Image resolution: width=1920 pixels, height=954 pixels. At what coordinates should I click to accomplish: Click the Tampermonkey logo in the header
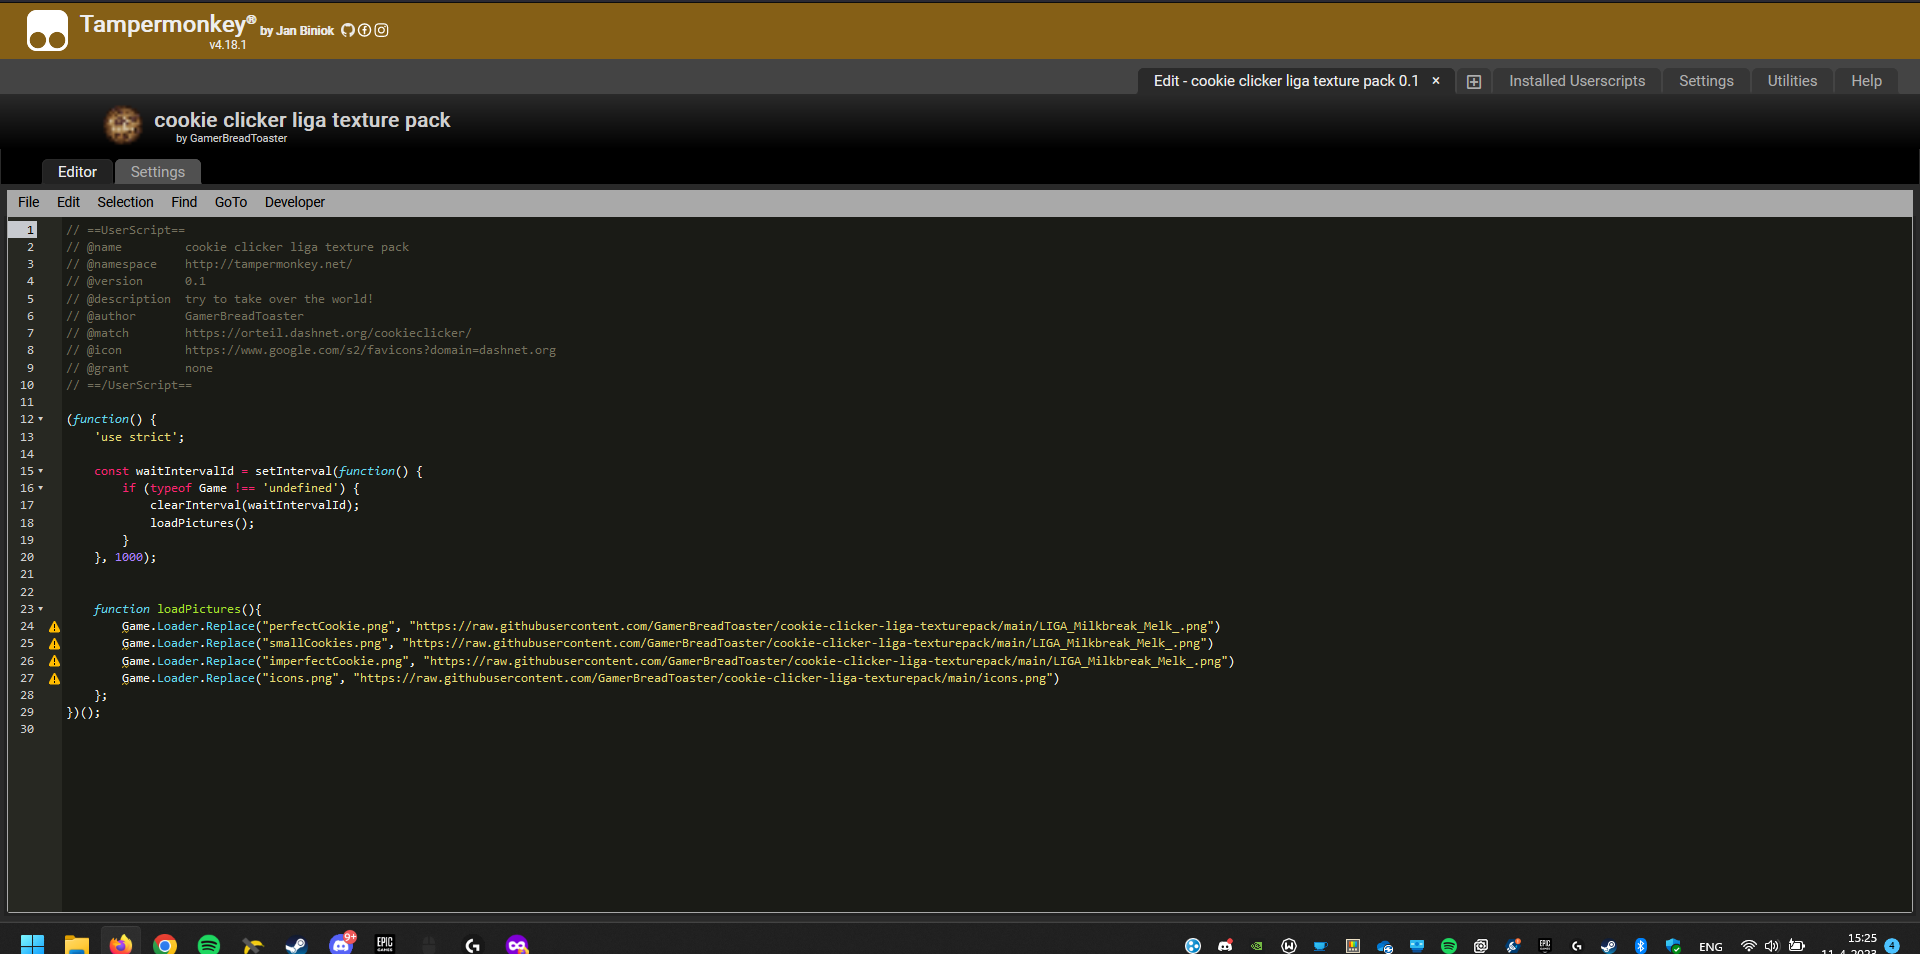pos(47,30)
